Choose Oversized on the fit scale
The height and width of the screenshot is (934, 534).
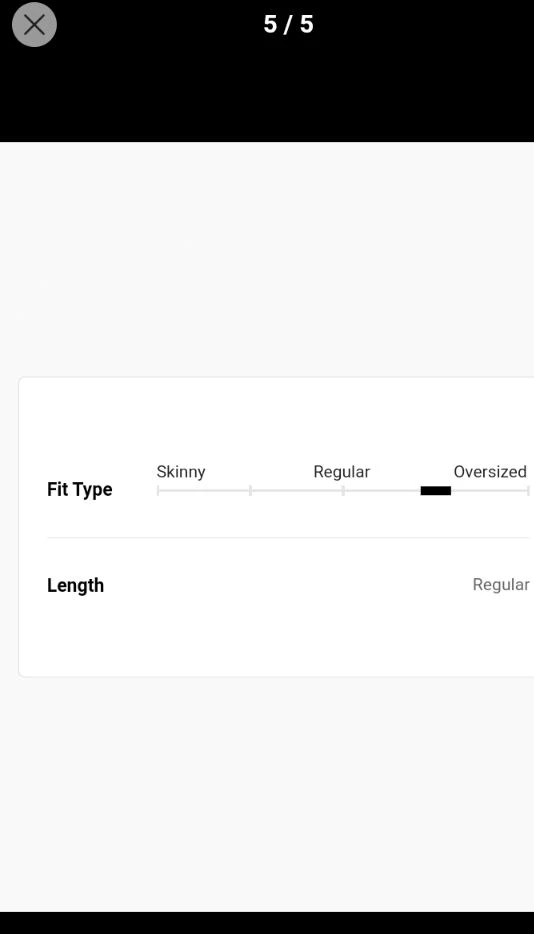click(x=490, y=472)
